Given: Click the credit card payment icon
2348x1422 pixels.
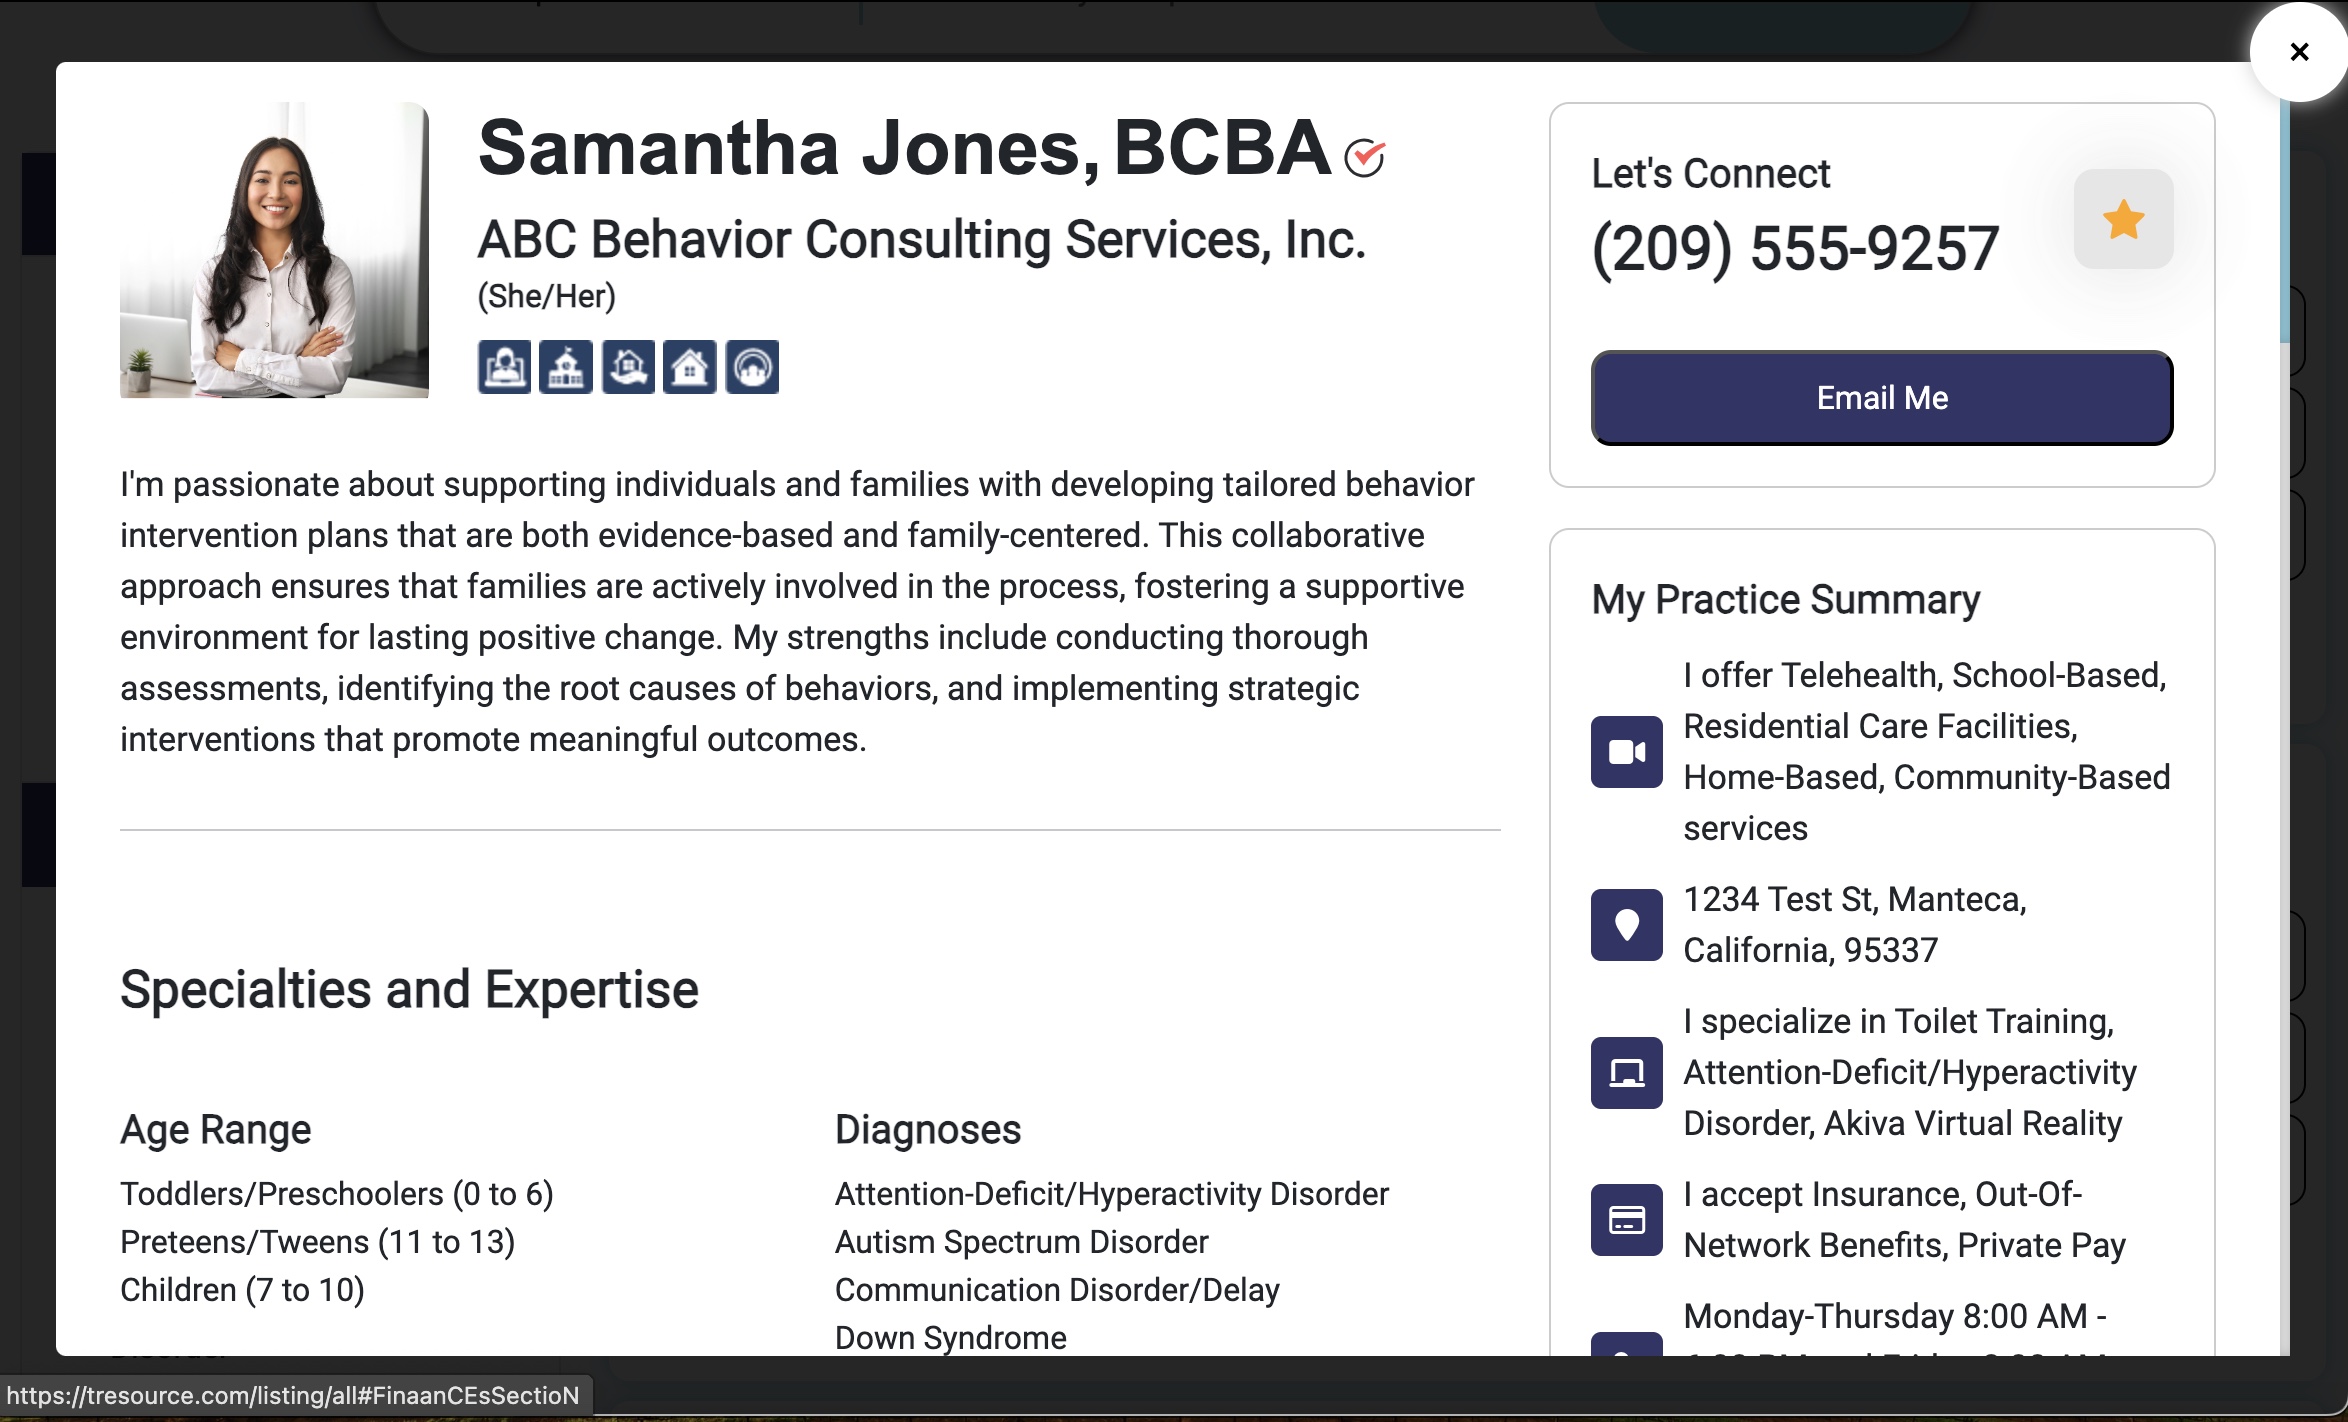Looking at the screenshot, I should coord(1626,1220).
